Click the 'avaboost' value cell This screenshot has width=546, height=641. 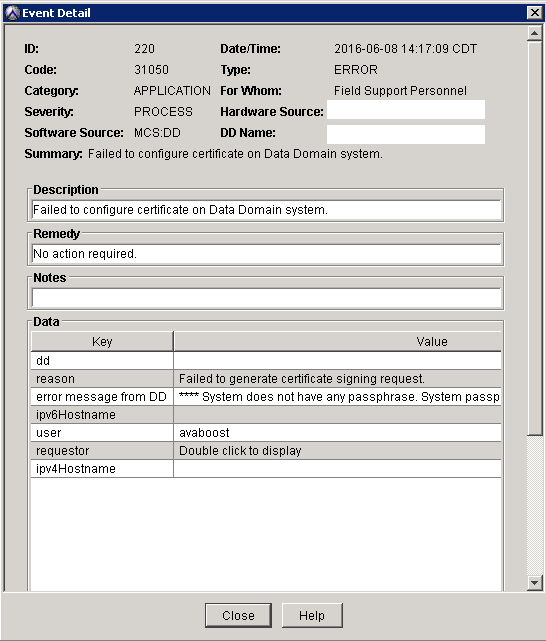tap(338, 433)
